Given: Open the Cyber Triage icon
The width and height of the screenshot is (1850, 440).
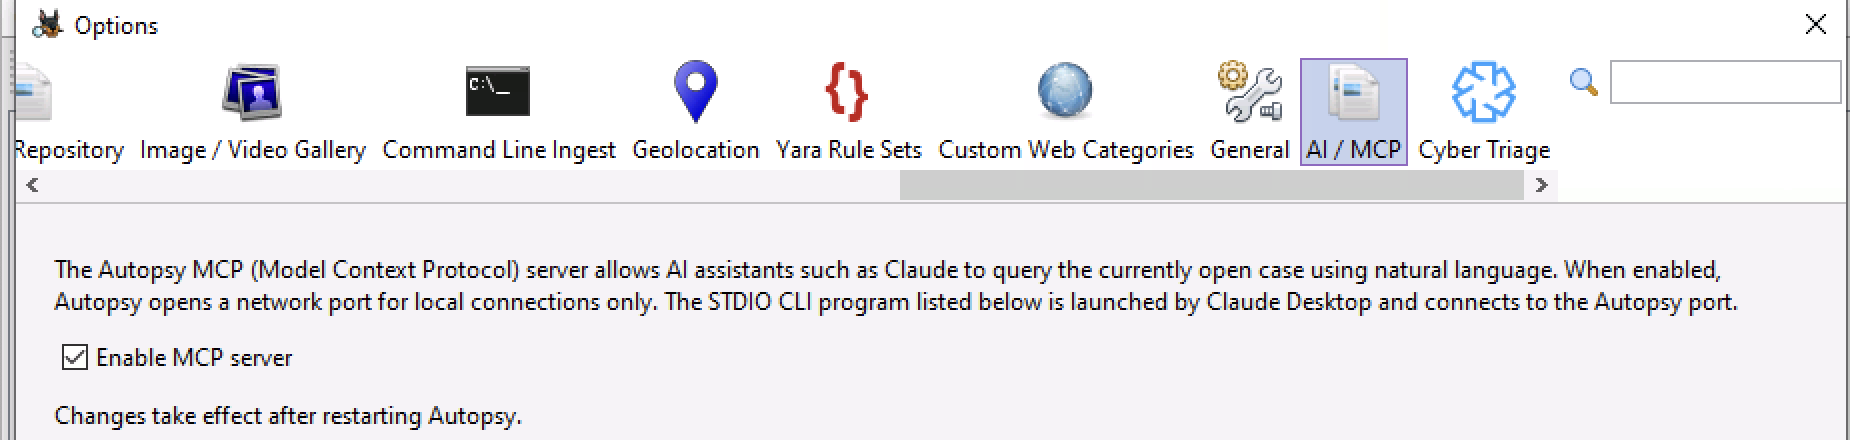Looking at the screenshot, I should (1483, 92).
